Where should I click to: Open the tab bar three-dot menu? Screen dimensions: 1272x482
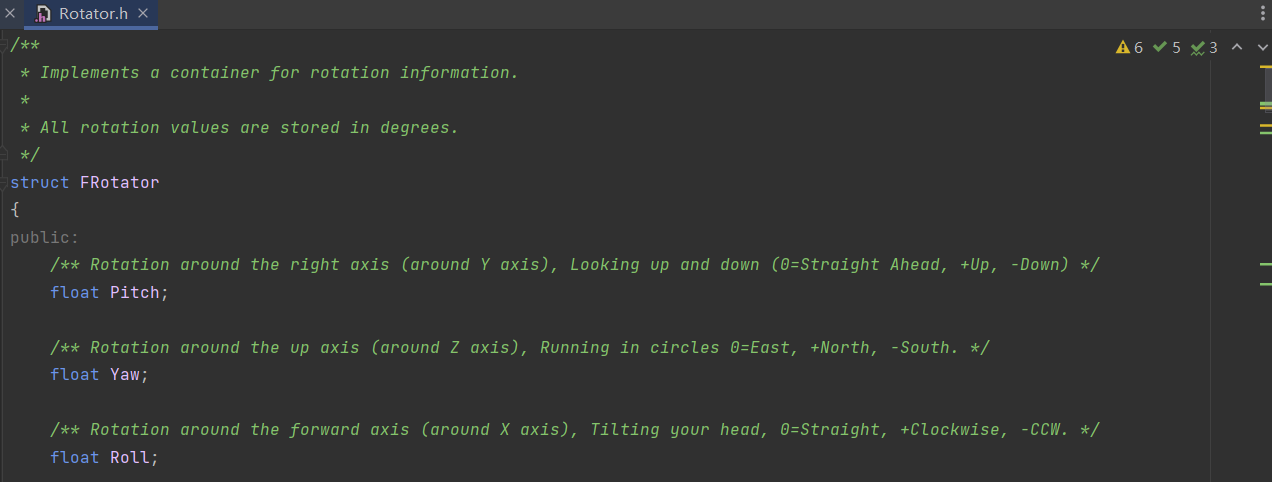pyautogui.click(x=1260, y=14)
